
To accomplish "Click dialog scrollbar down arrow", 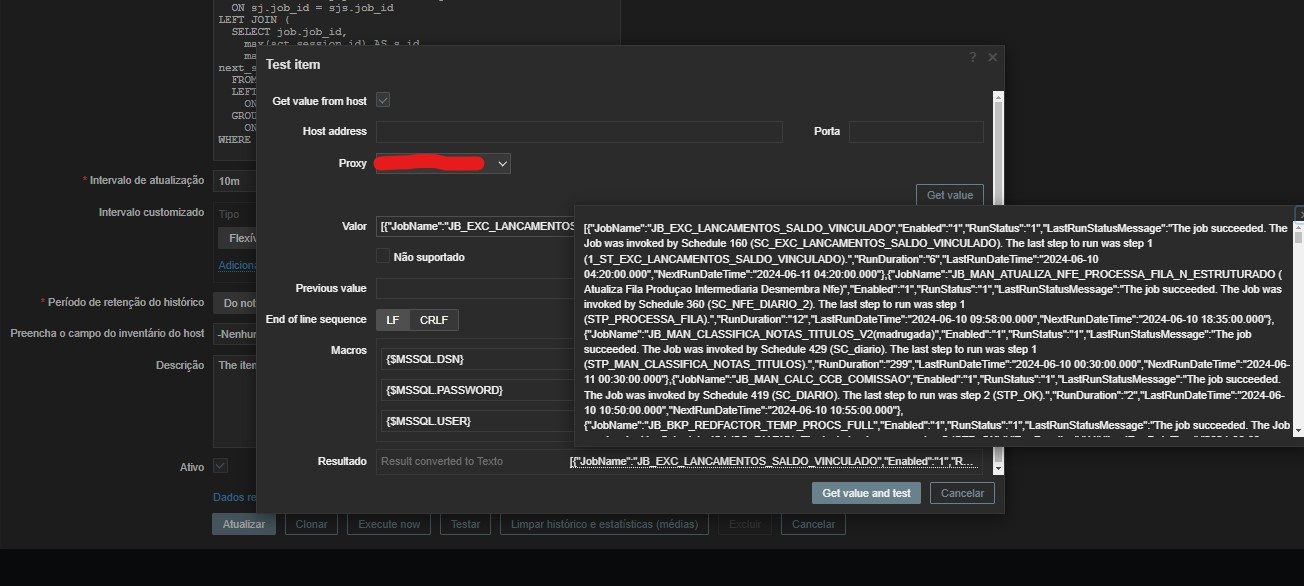I will 997,468.
